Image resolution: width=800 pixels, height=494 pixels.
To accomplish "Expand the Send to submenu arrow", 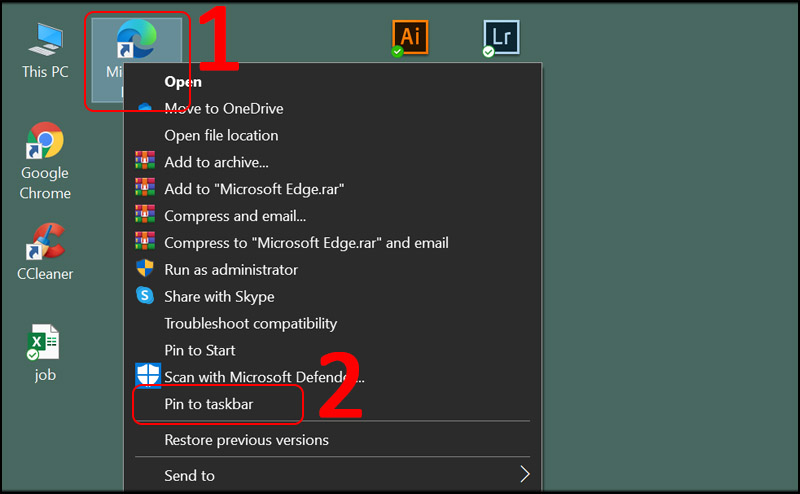I will tap(524, 475).
